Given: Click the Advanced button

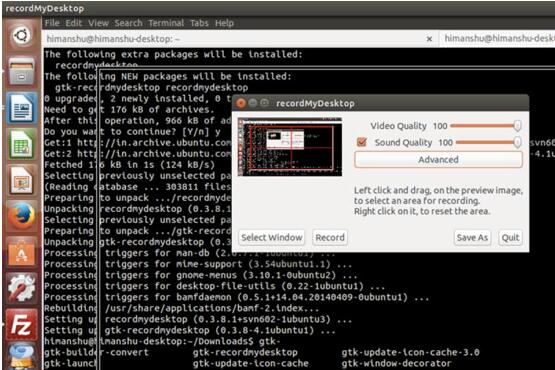Looking at the screenshot, I should tap(438, 160).
